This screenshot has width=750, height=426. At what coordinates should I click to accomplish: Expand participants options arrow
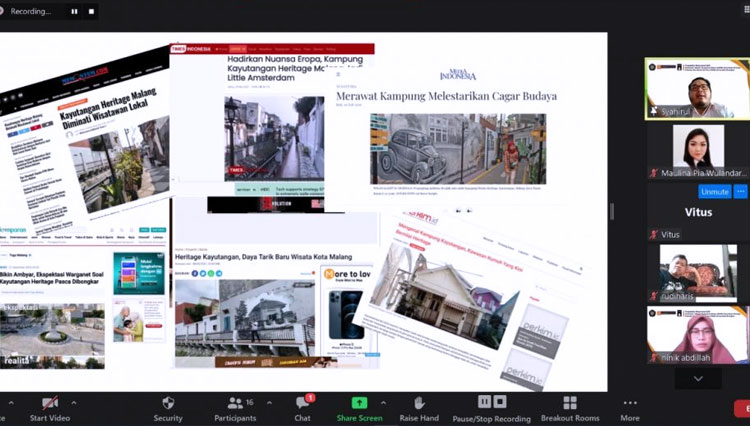(269, 403)
